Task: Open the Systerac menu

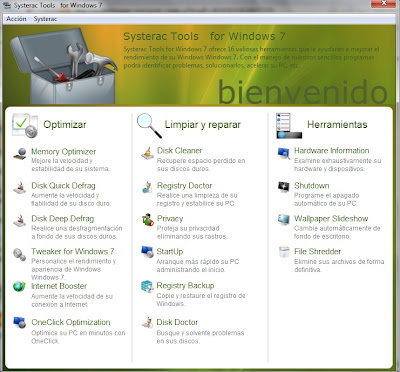Action: [x=45, y=19]
